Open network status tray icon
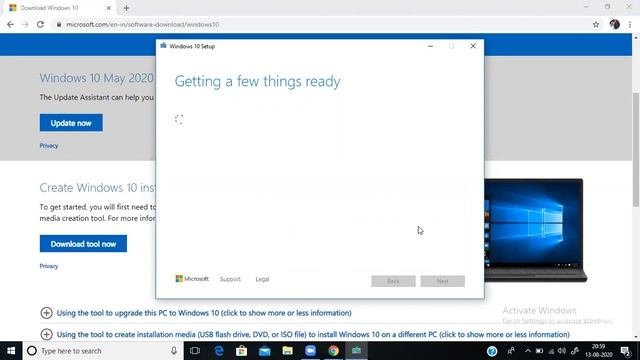This screenshot has height=360, width=640. point(551,351)
